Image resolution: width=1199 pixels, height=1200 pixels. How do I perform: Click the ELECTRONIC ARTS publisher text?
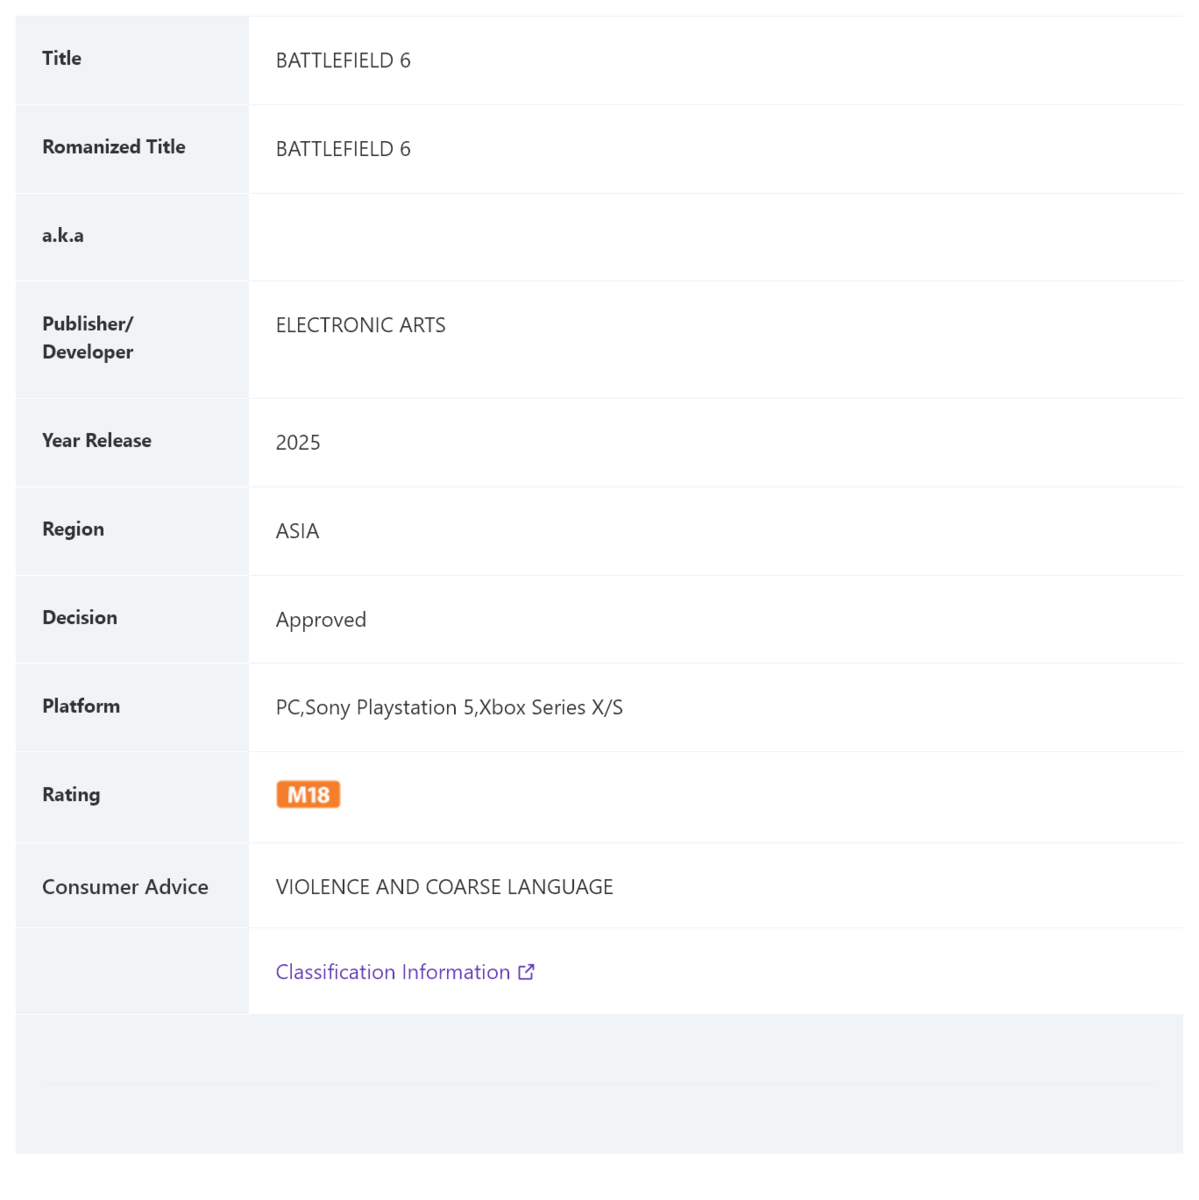[361, 325]
